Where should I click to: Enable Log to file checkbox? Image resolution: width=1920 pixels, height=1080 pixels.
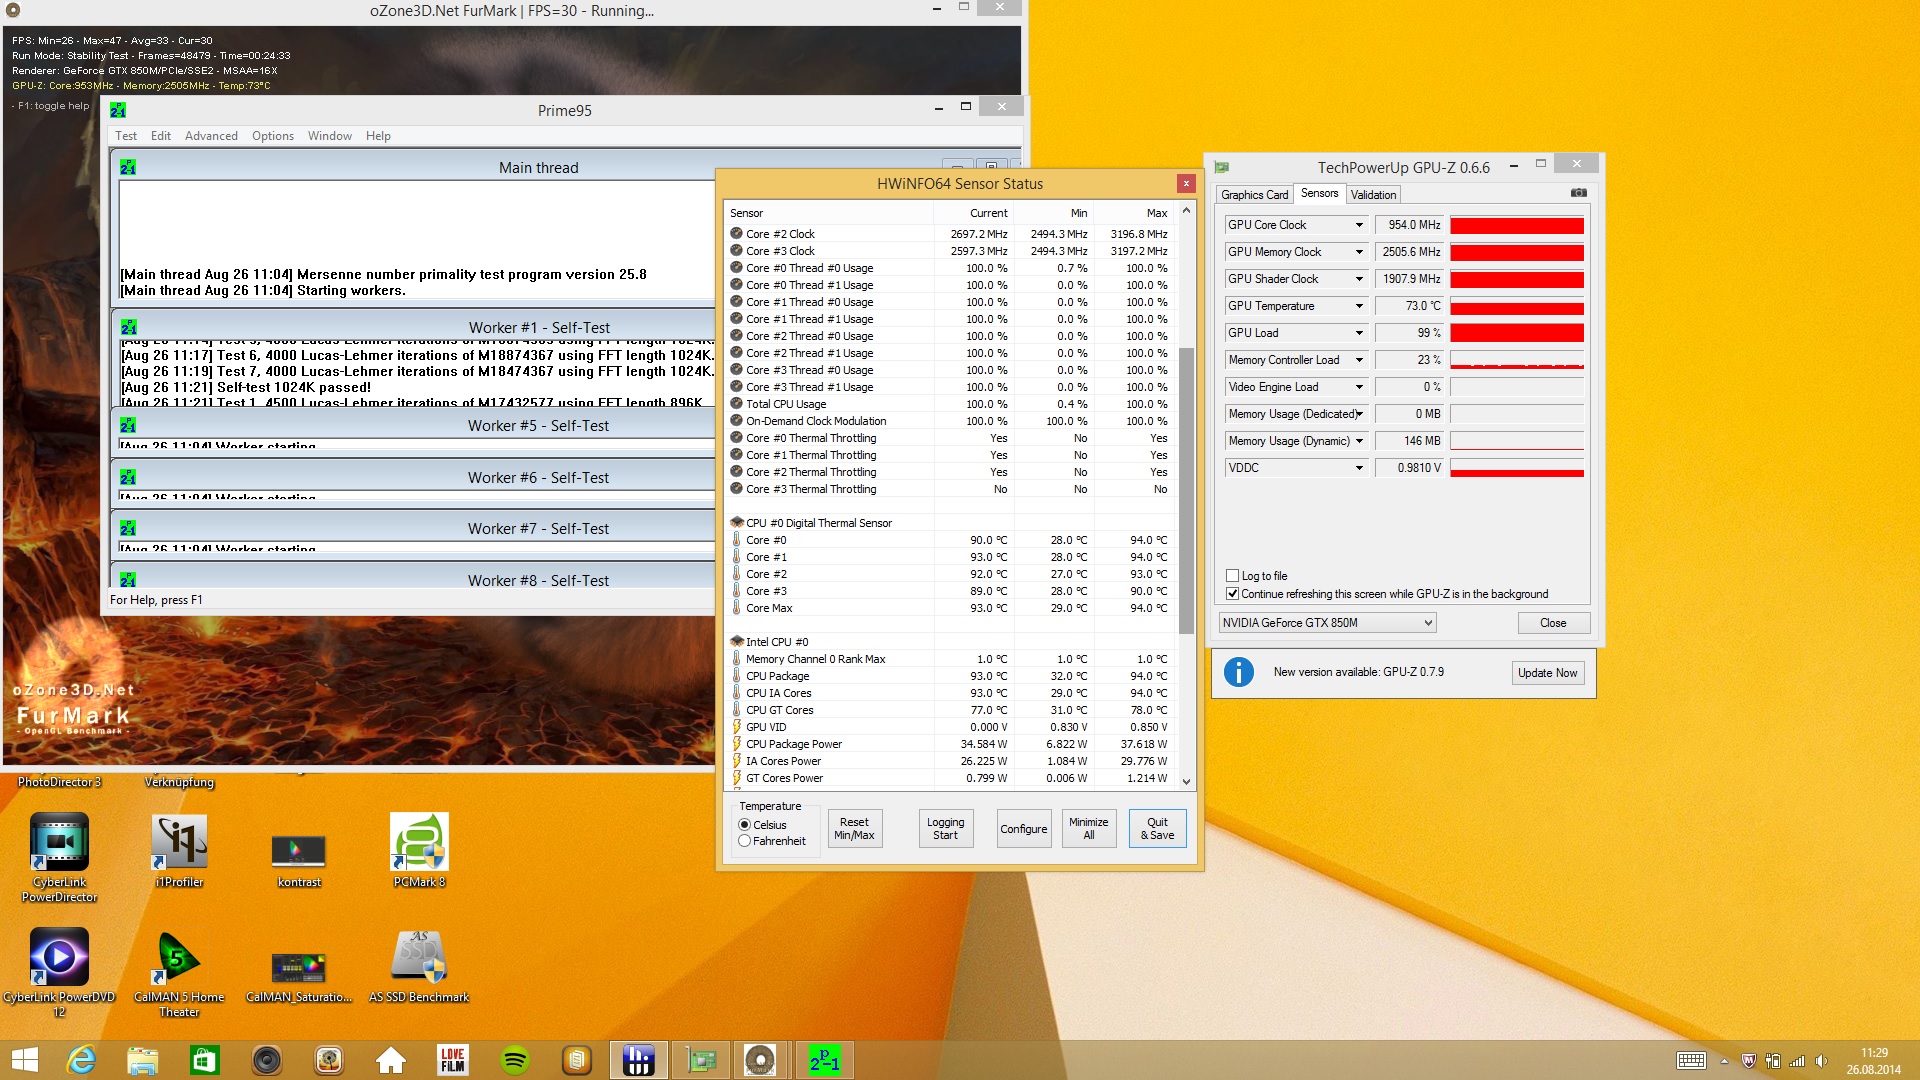1233,576
